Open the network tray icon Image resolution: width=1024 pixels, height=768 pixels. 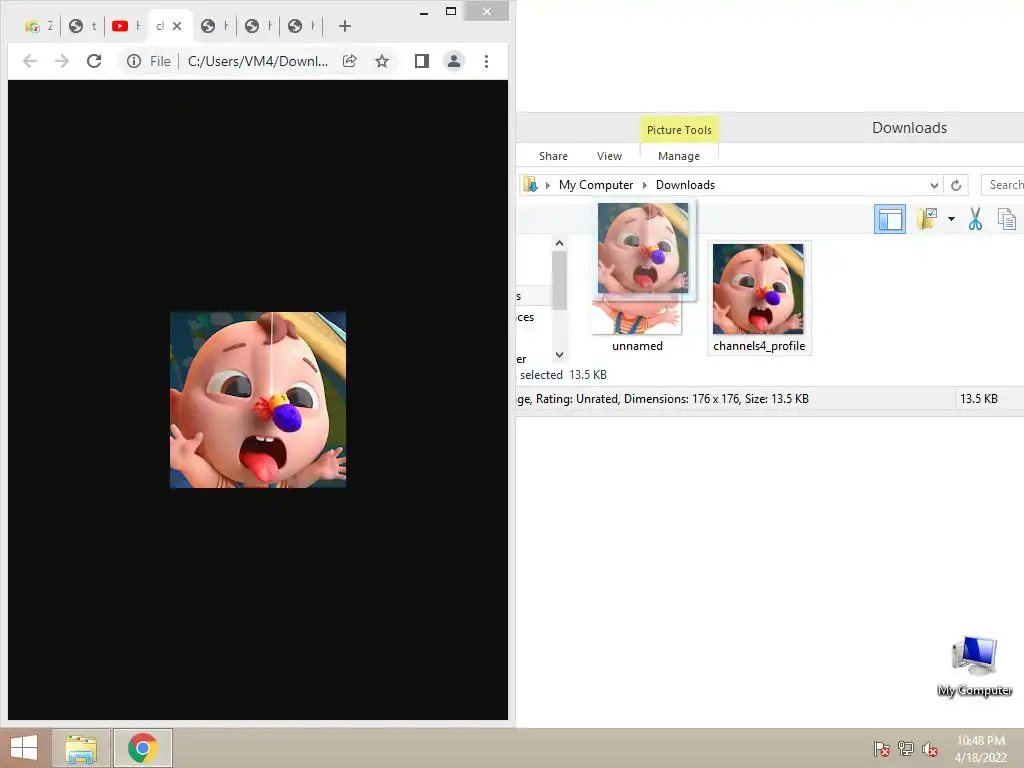coord(906,749)
